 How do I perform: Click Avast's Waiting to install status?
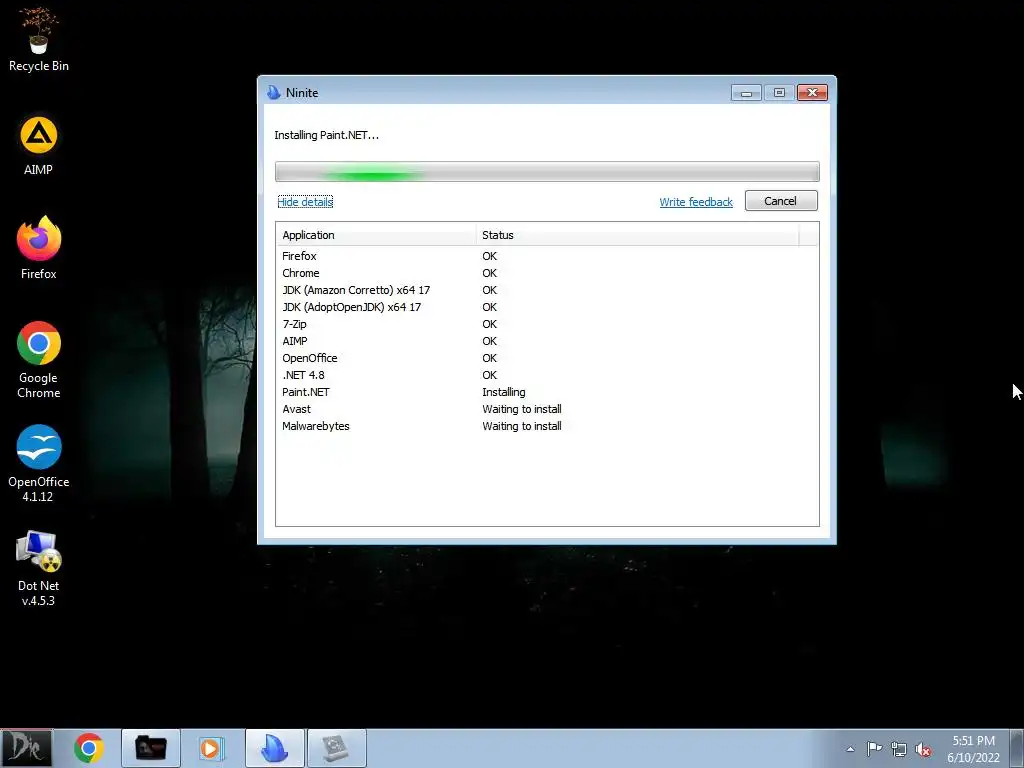(x=522, y=409)
